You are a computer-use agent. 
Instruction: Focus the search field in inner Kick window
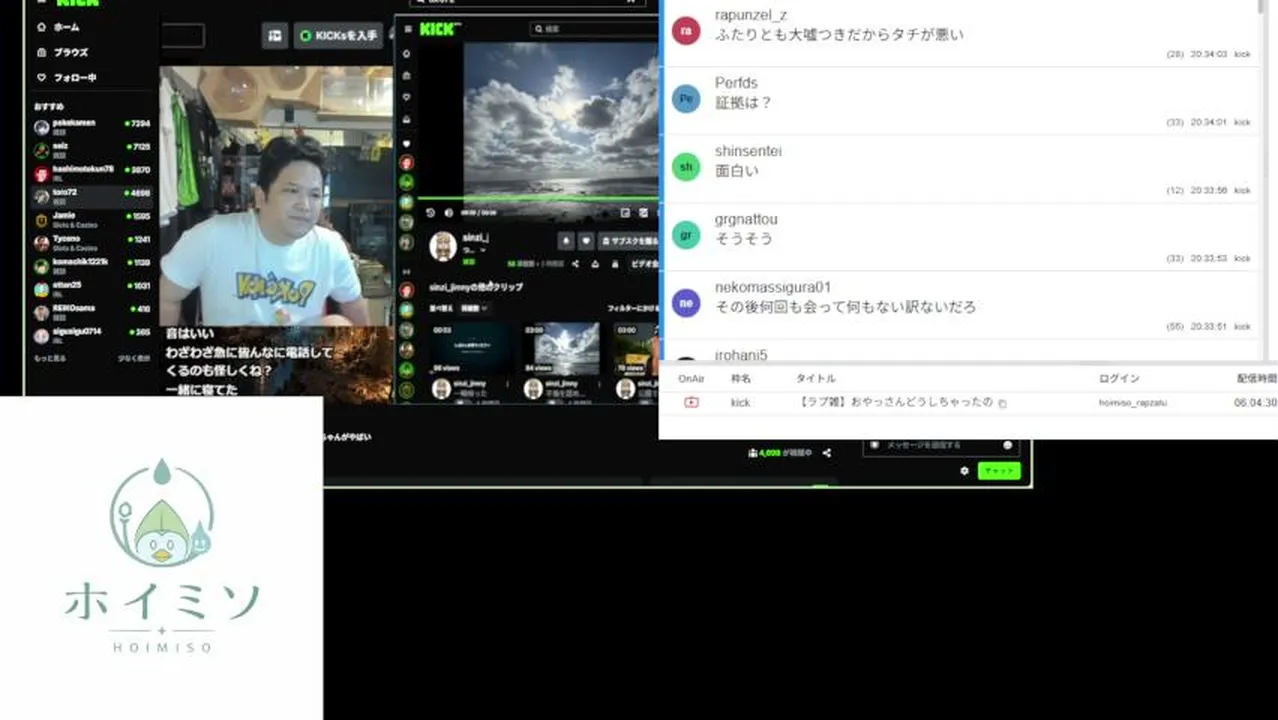pyautogui.click(x=592, y=29)
